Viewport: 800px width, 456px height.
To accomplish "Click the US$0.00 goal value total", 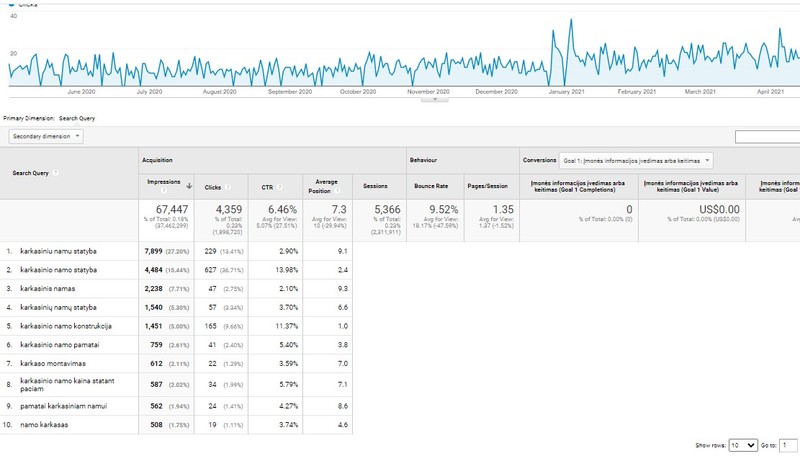I will (719, 210).
